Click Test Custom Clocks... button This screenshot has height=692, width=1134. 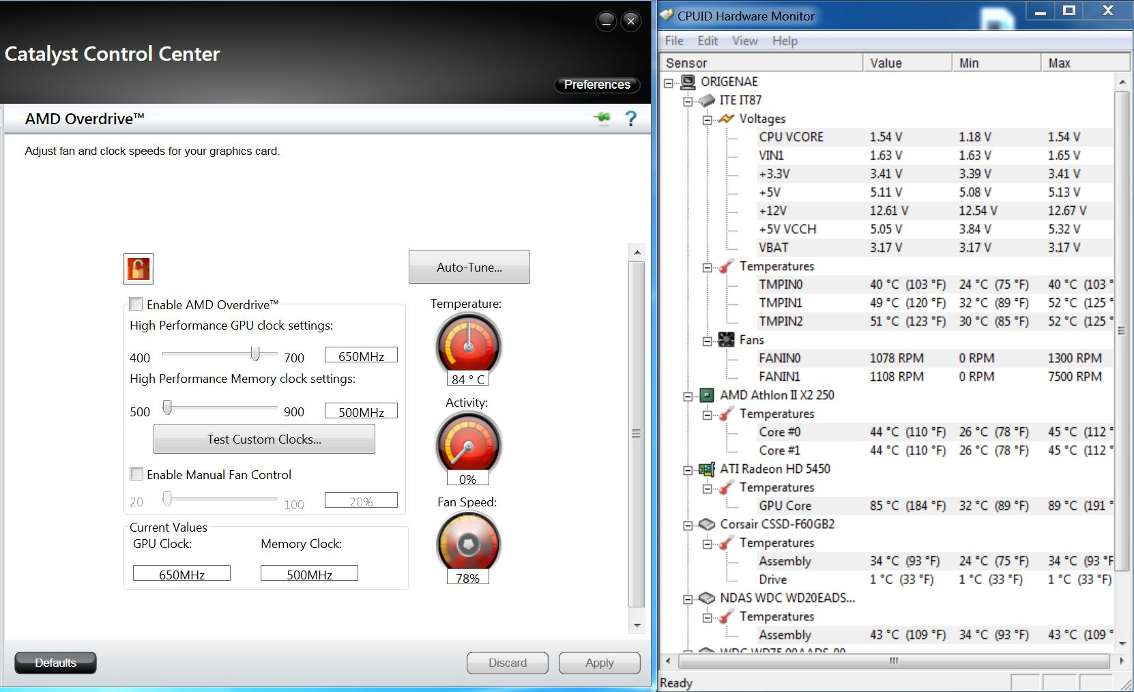coord(264,439)
